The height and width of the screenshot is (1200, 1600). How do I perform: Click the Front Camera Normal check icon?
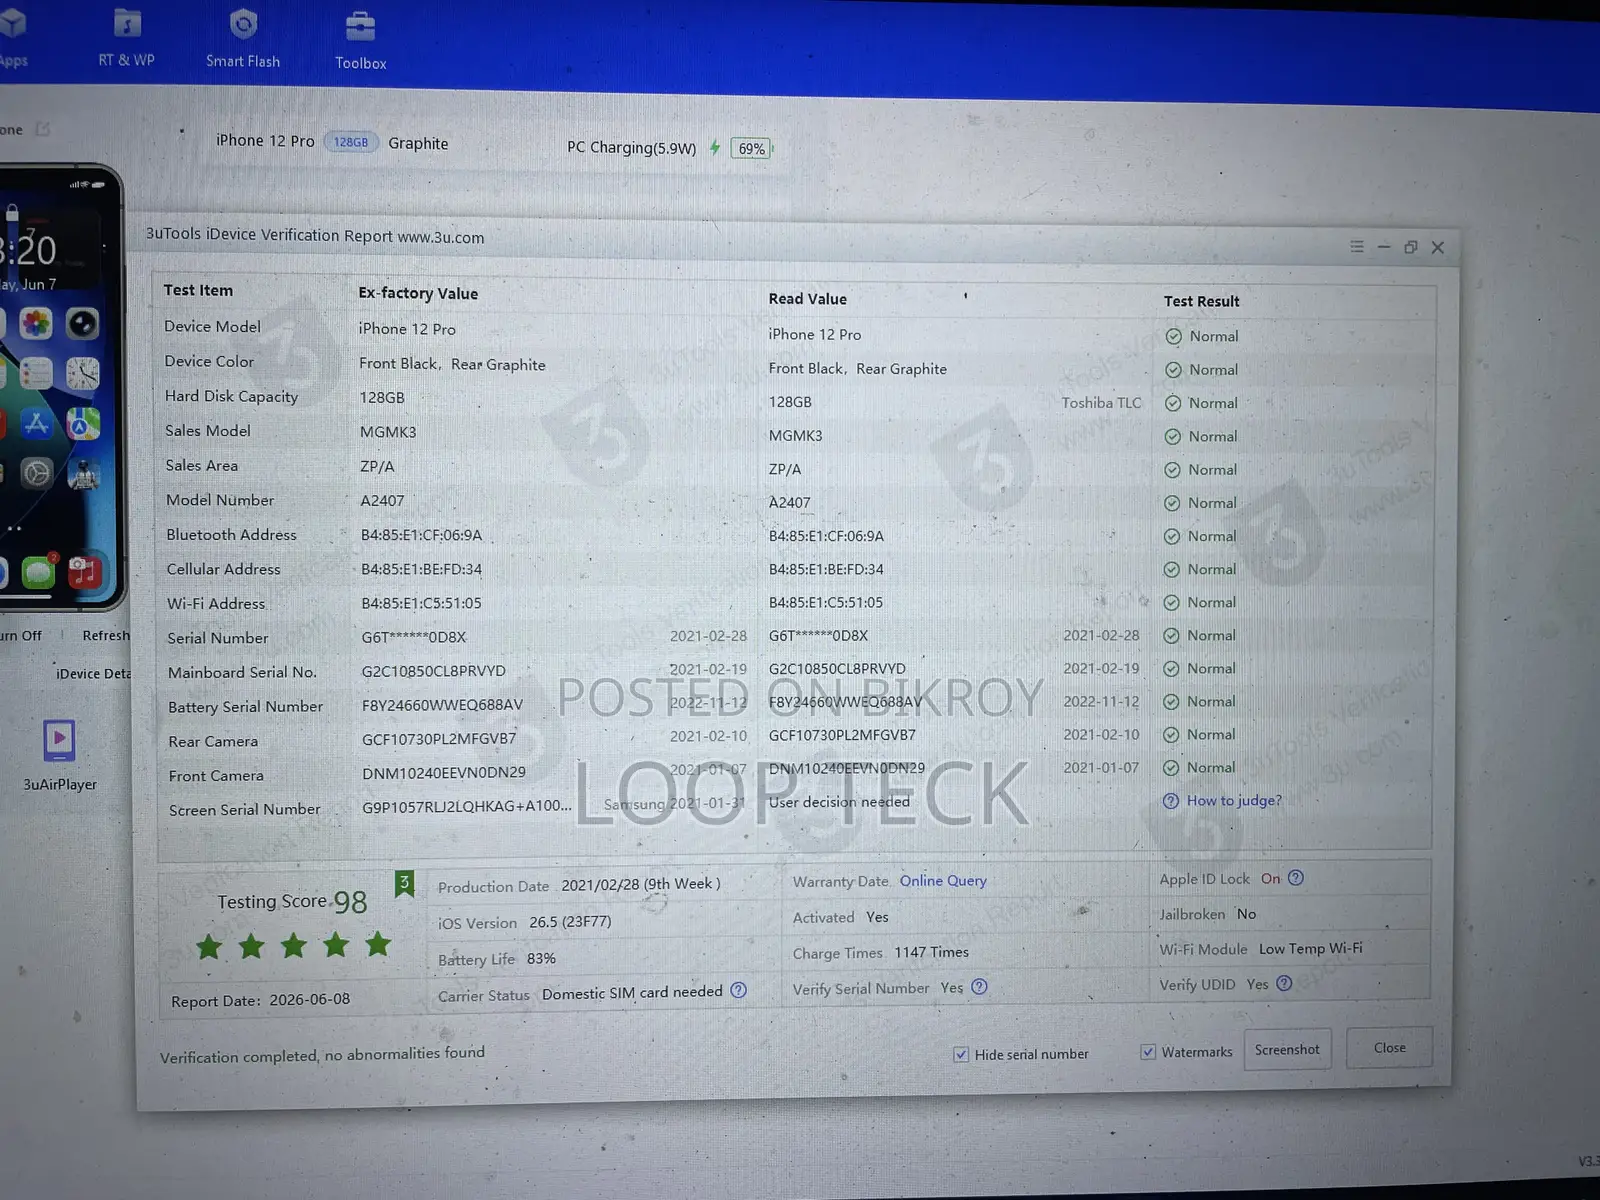[x=1171, y=768]
